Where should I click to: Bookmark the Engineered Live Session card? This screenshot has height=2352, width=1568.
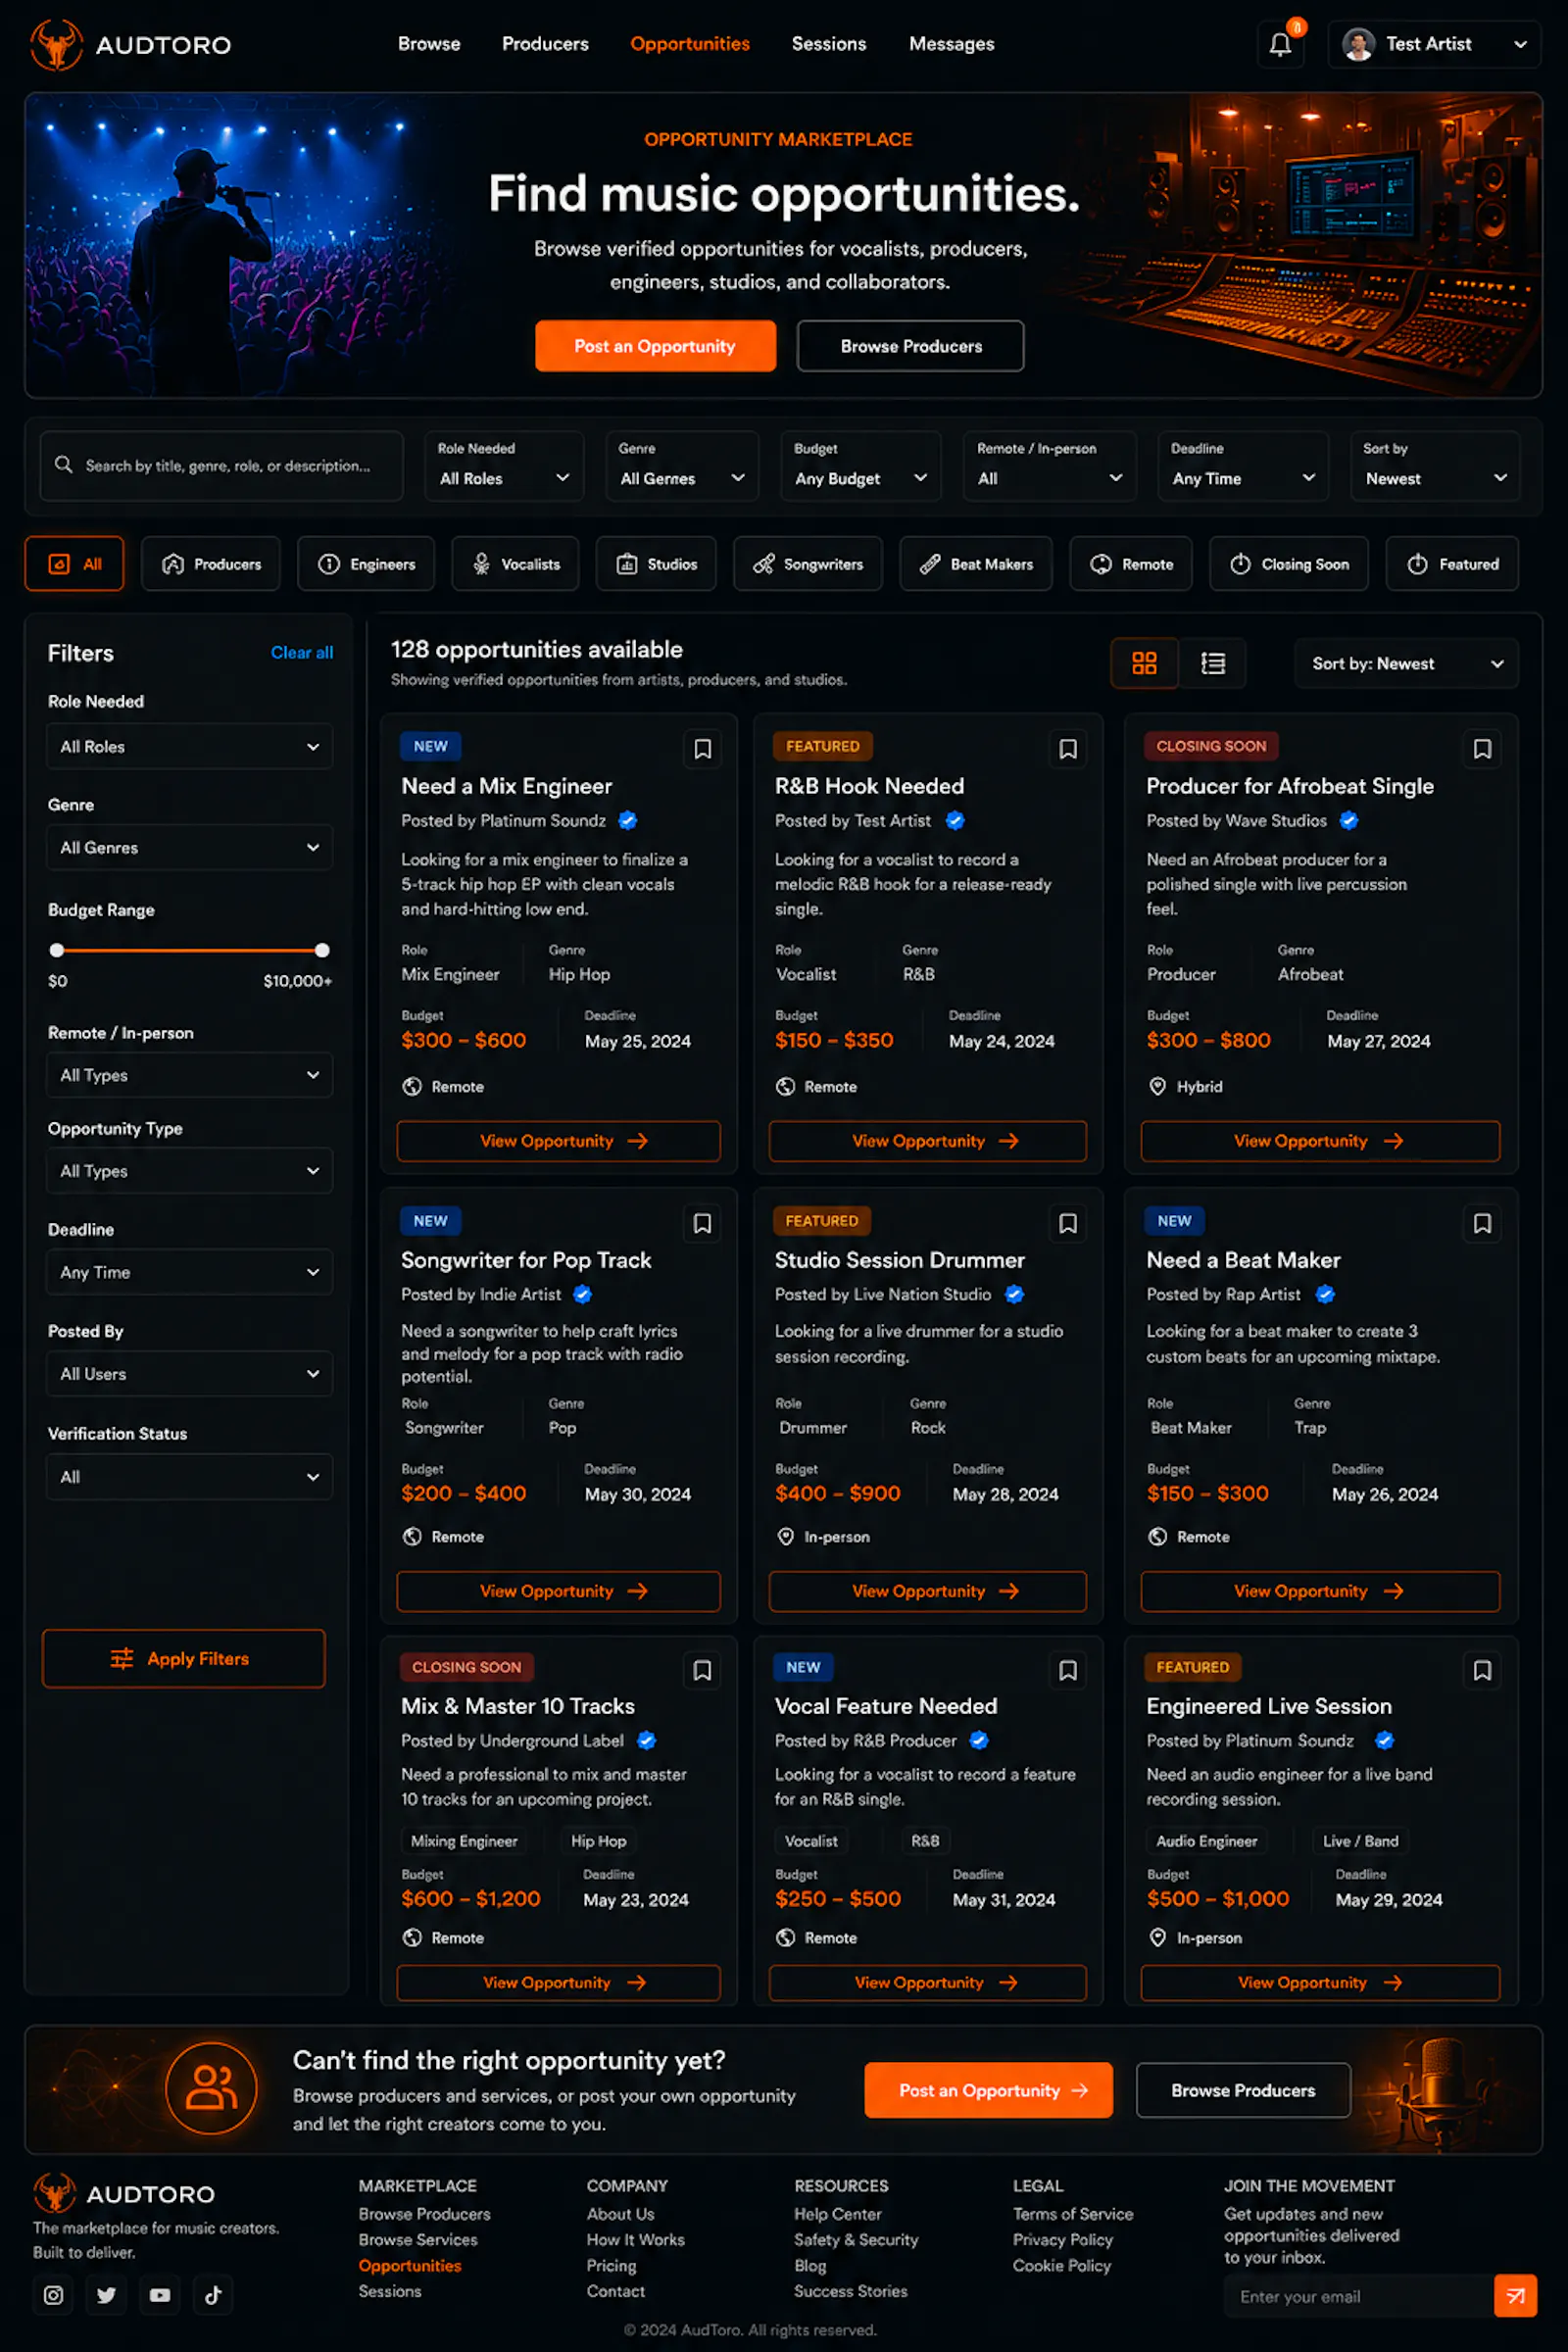point(1482,1670)
